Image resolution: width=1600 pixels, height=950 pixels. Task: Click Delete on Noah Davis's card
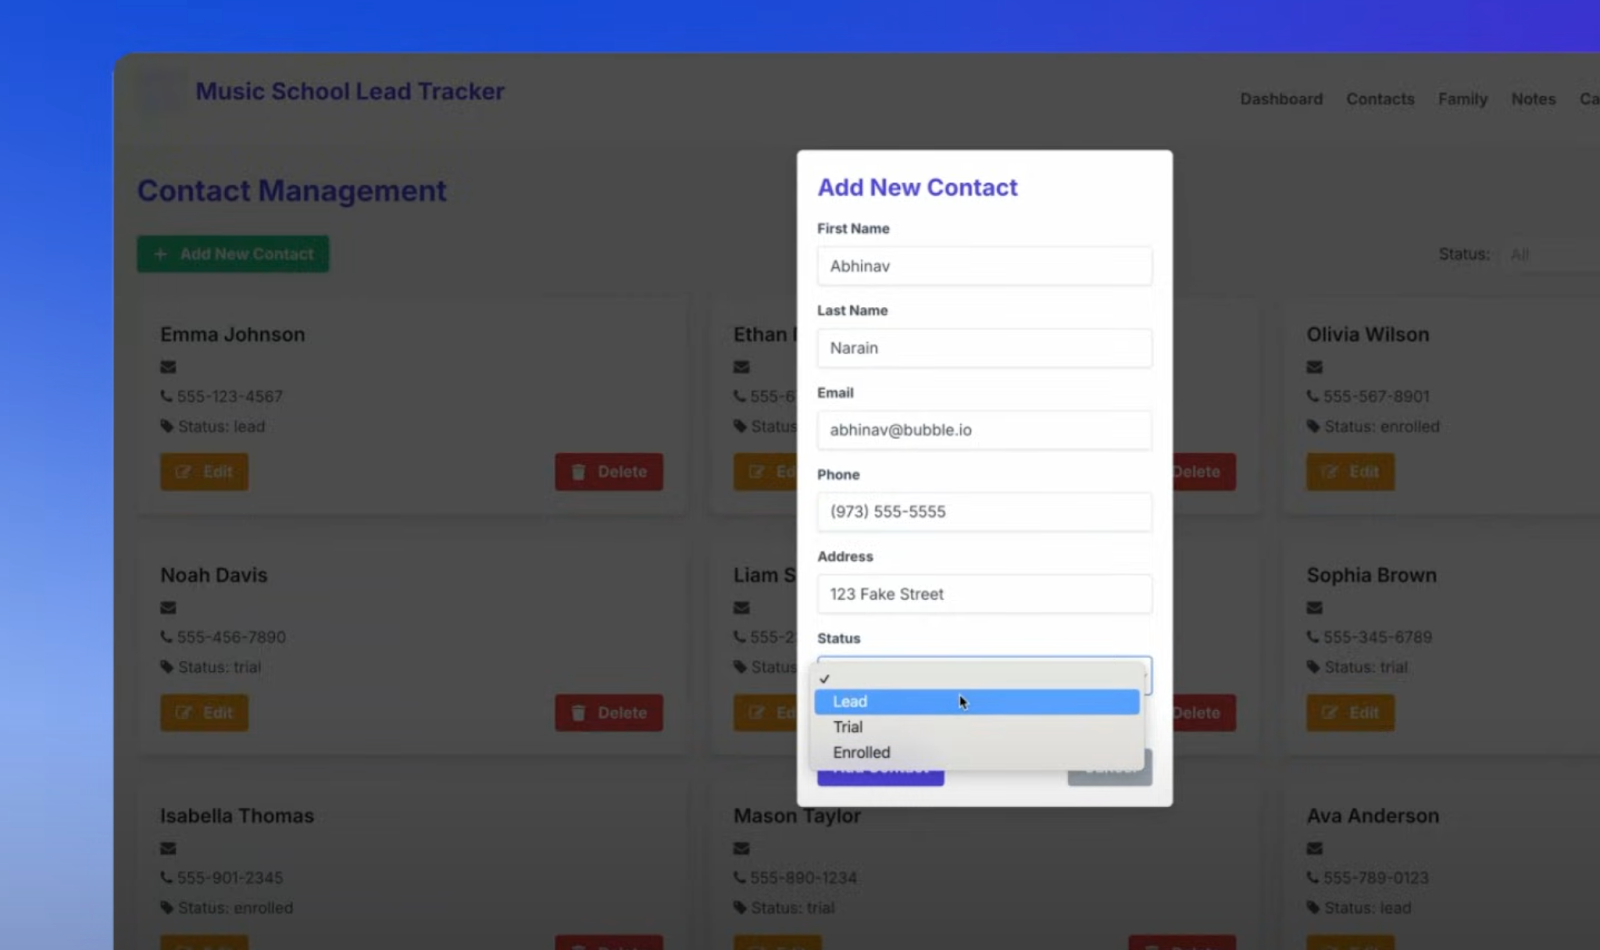coord(608,712)
